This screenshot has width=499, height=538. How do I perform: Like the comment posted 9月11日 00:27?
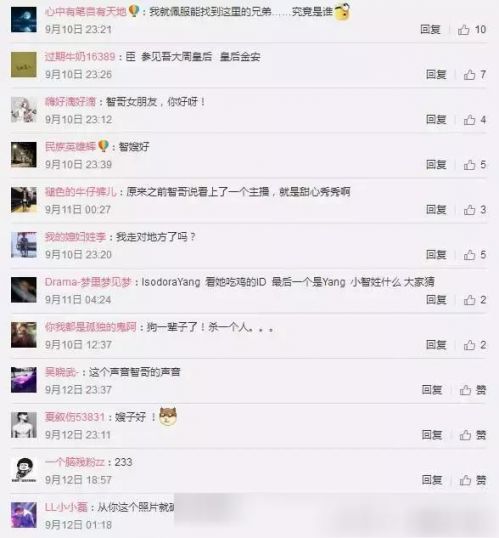tap(475, 210)
